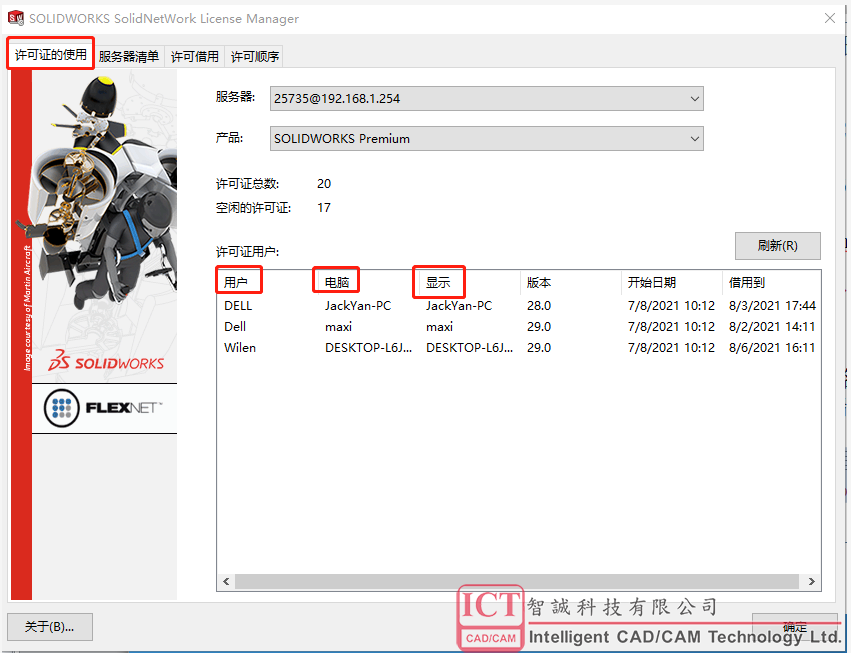Click the 8/2/2021 14:11 borrow date

(x=772, y=327)
